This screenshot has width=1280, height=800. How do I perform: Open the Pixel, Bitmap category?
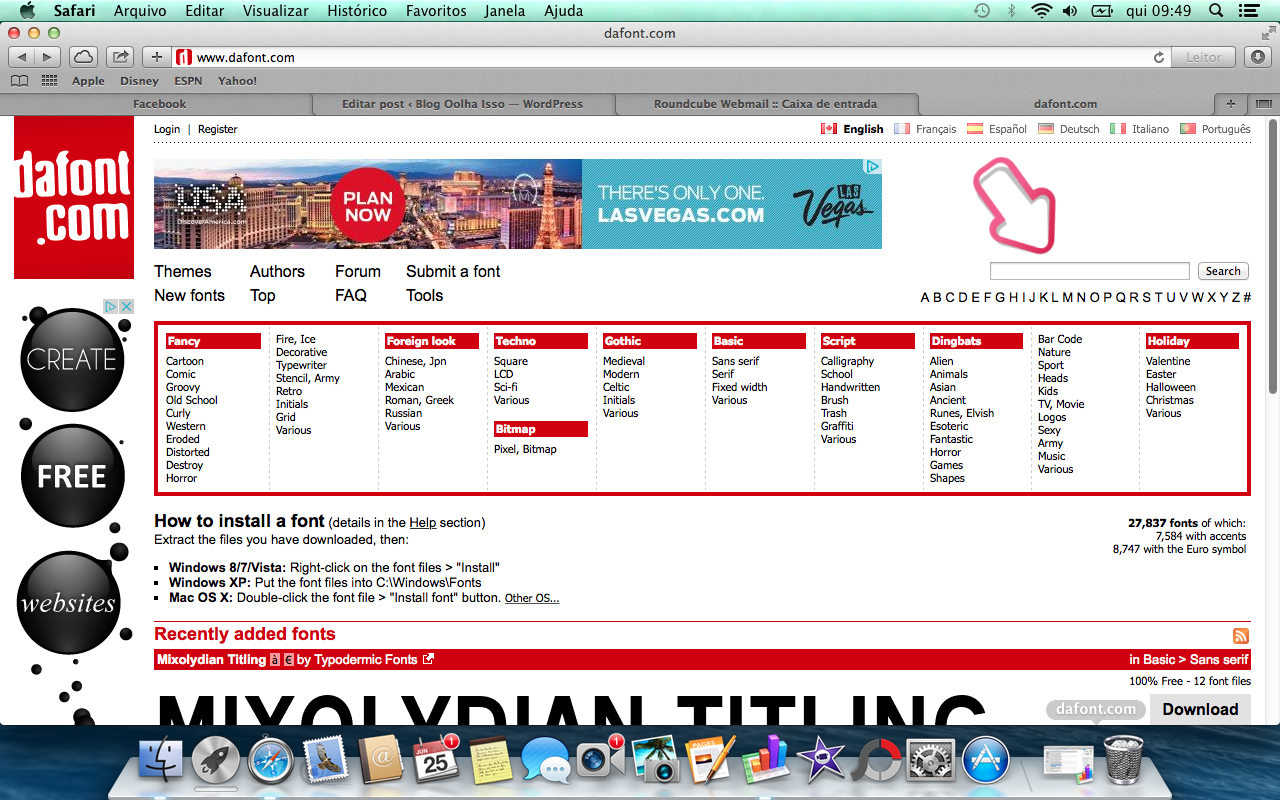[x=525, y=449]
